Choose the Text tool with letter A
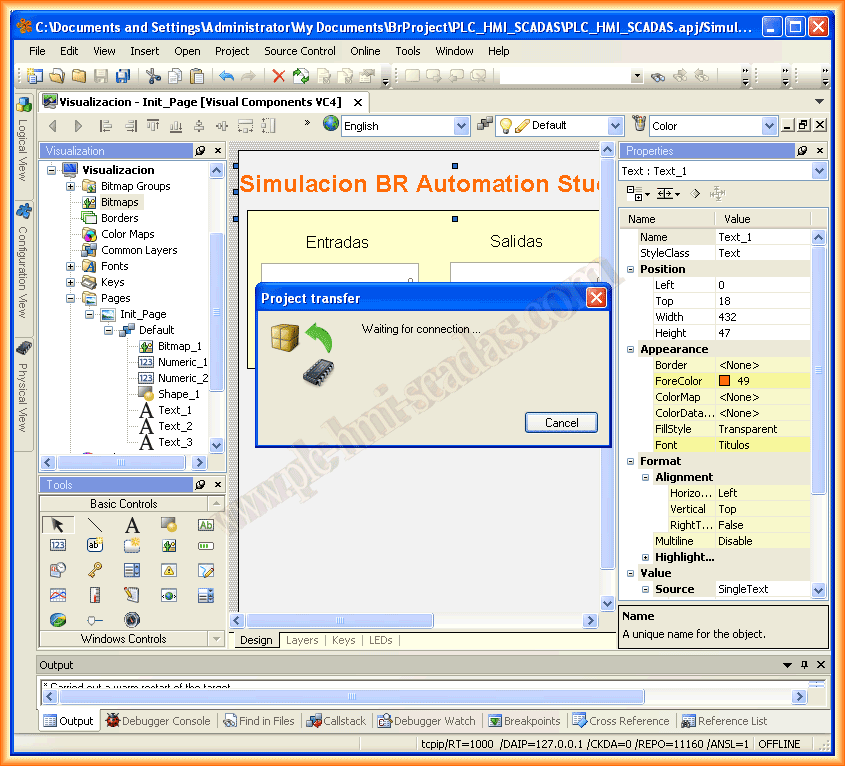Image resolution: width=845 pixels, height=766 pixels. point(131,524)
